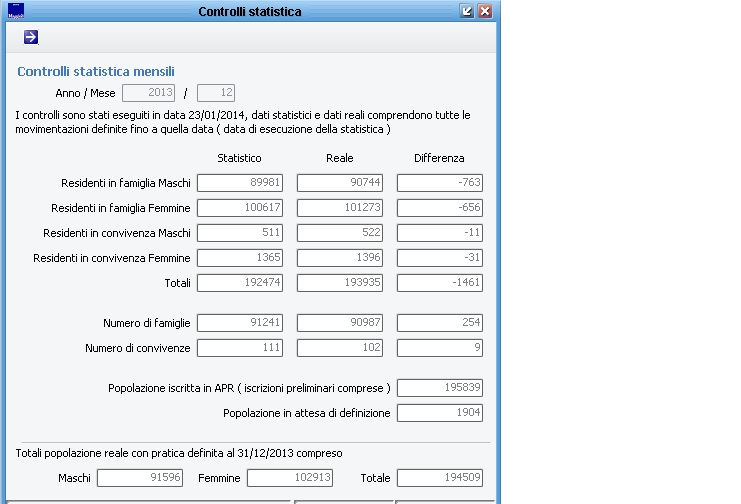Click Differenza field showing -656
This screenshot has height=504, width=741.
pyautogui.click(x=440, y=208)
